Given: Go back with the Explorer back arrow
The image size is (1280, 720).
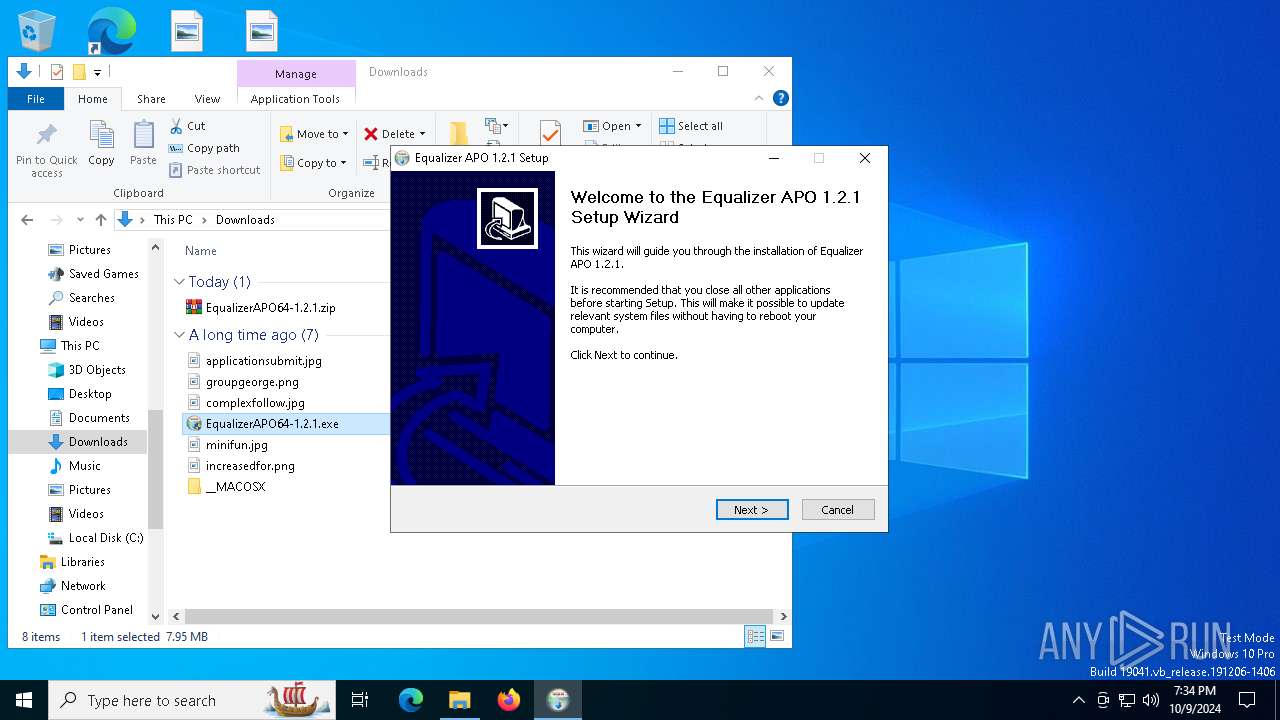Looking at the screenshot, I should [27, 220].
